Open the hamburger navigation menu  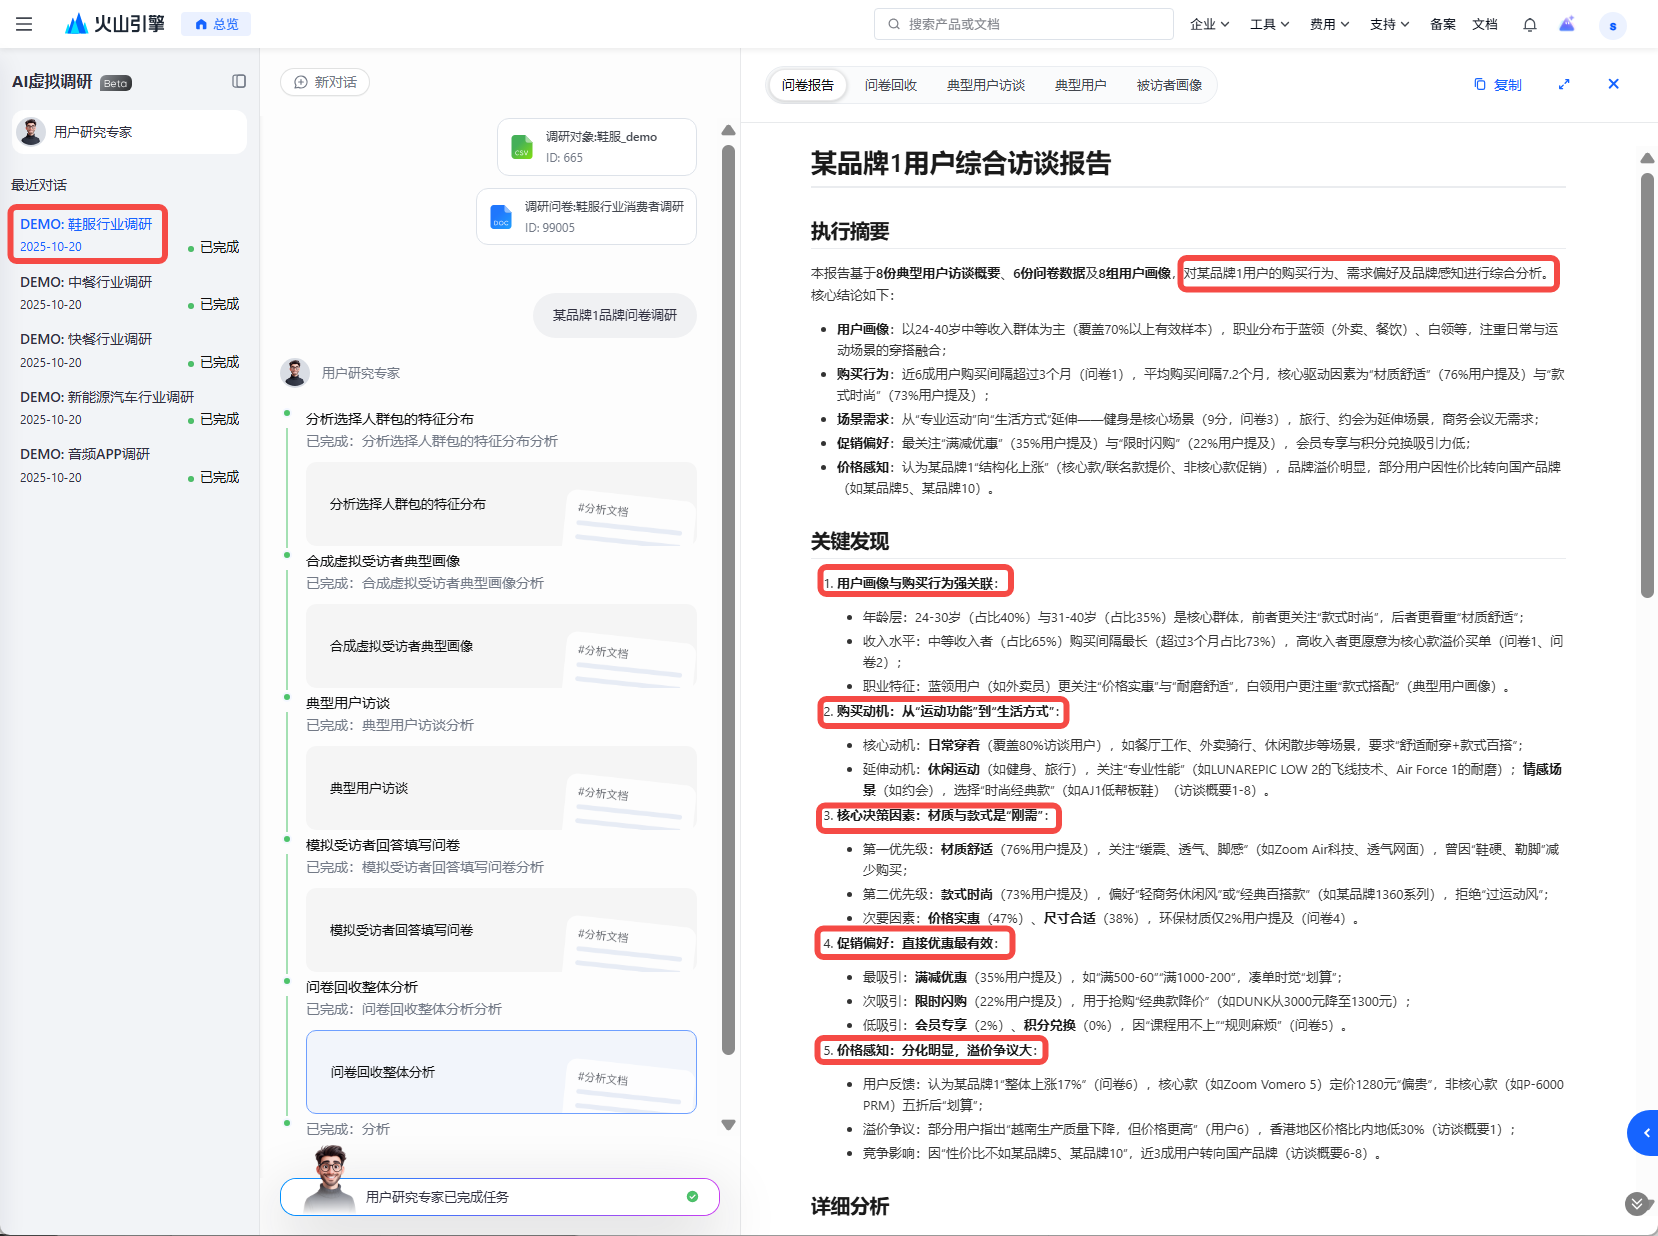coord(24,24)
